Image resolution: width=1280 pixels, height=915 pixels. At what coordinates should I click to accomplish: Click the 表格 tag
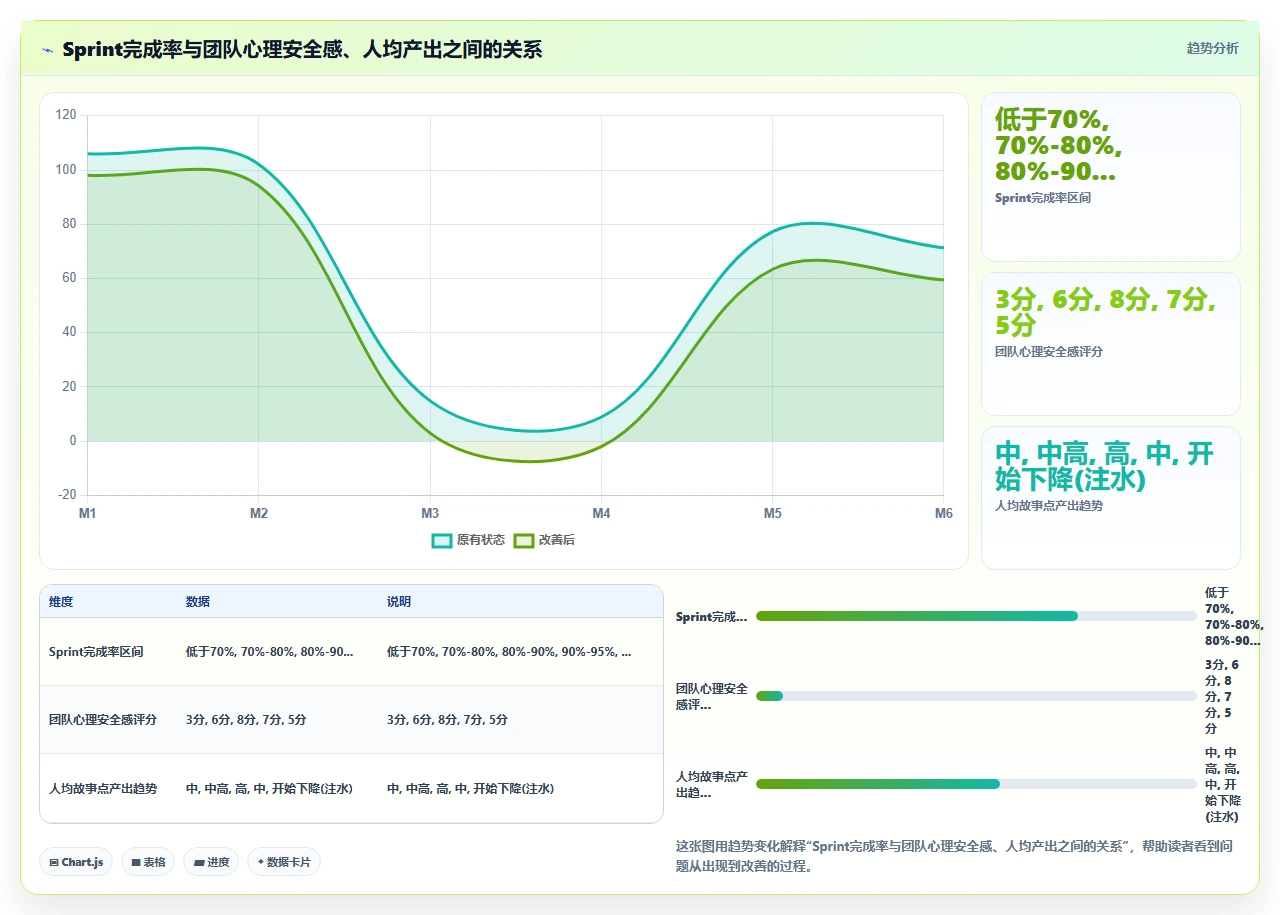tap(148, 862)
